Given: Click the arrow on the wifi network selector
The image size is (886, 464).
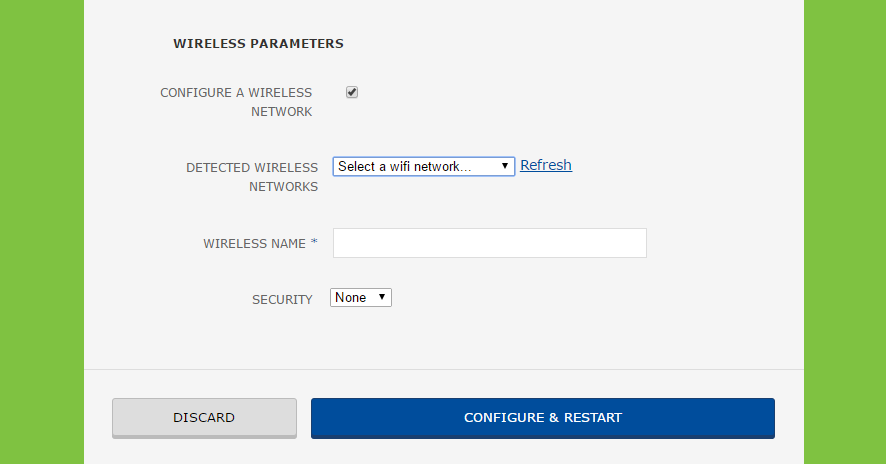Looking at the screenshot, I should (x=505, y=166).
